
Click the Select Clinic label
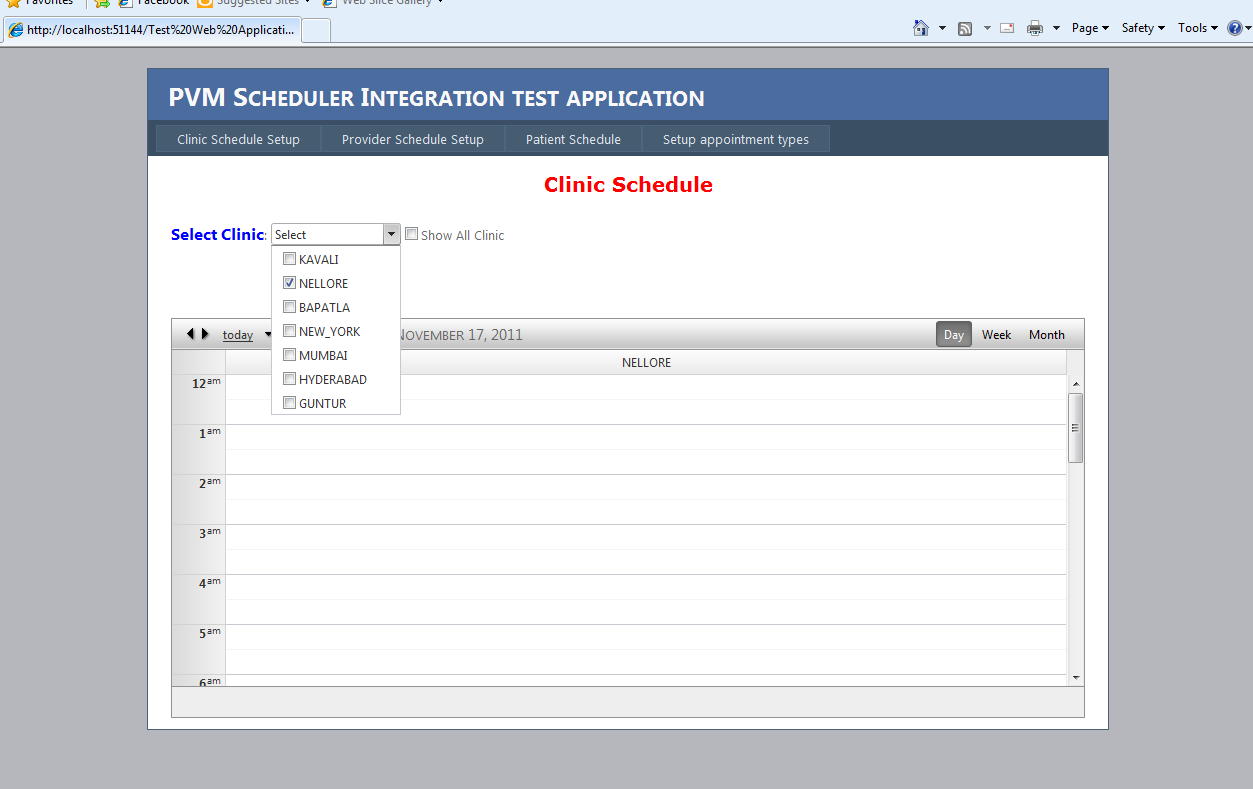coord(219,234)
